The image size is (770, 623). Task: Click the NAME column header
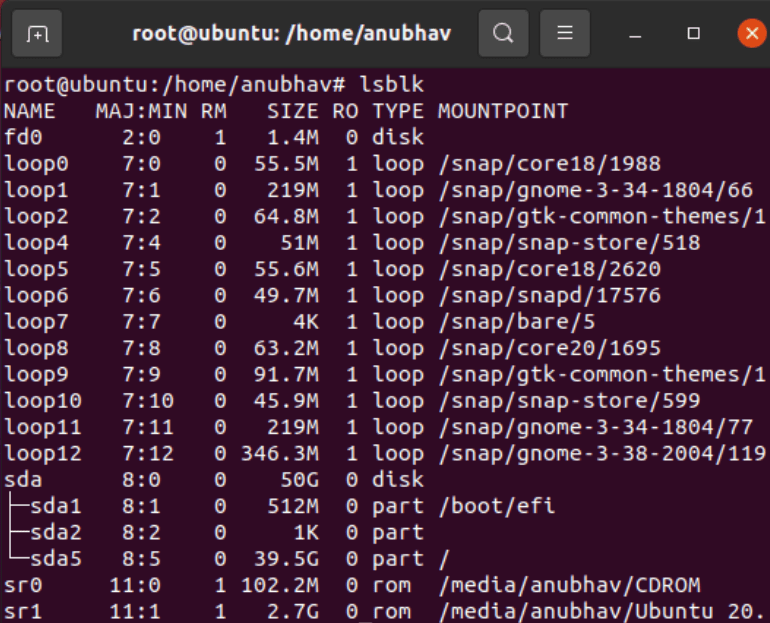[x=29, y=111]
